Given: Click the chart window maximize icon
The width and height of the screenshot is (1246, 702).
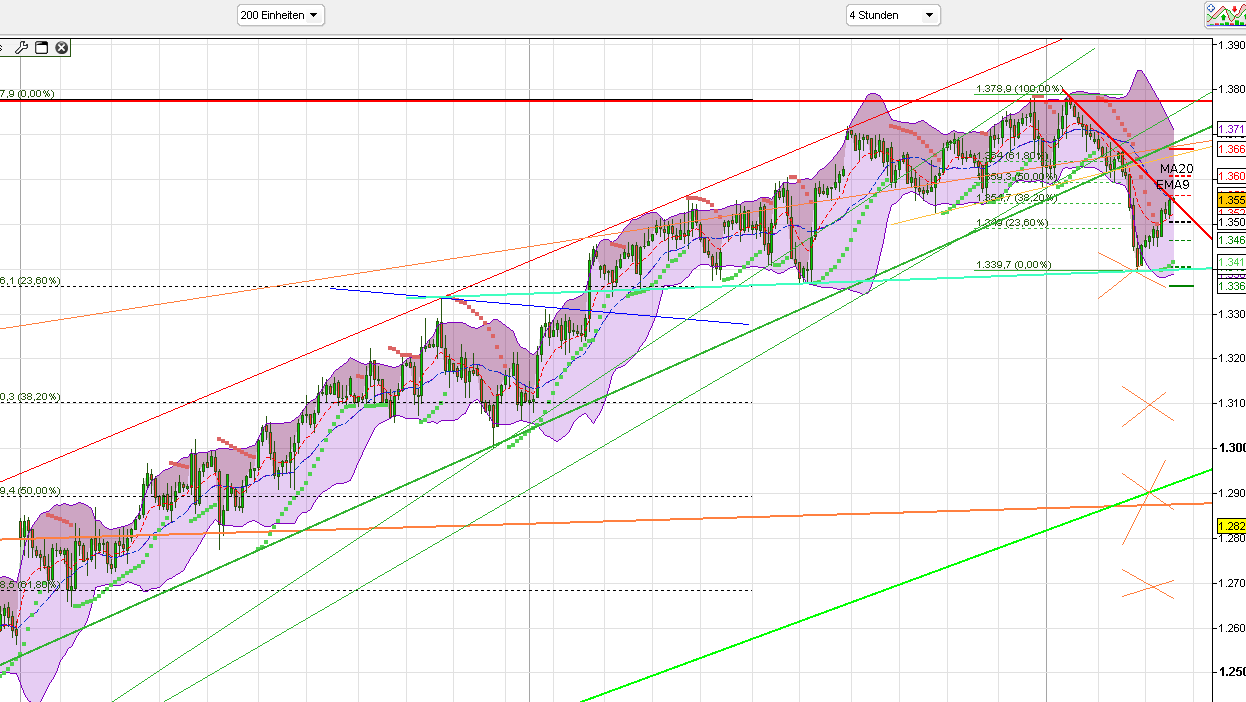Looking at the screenshot, I should [41, 47].
